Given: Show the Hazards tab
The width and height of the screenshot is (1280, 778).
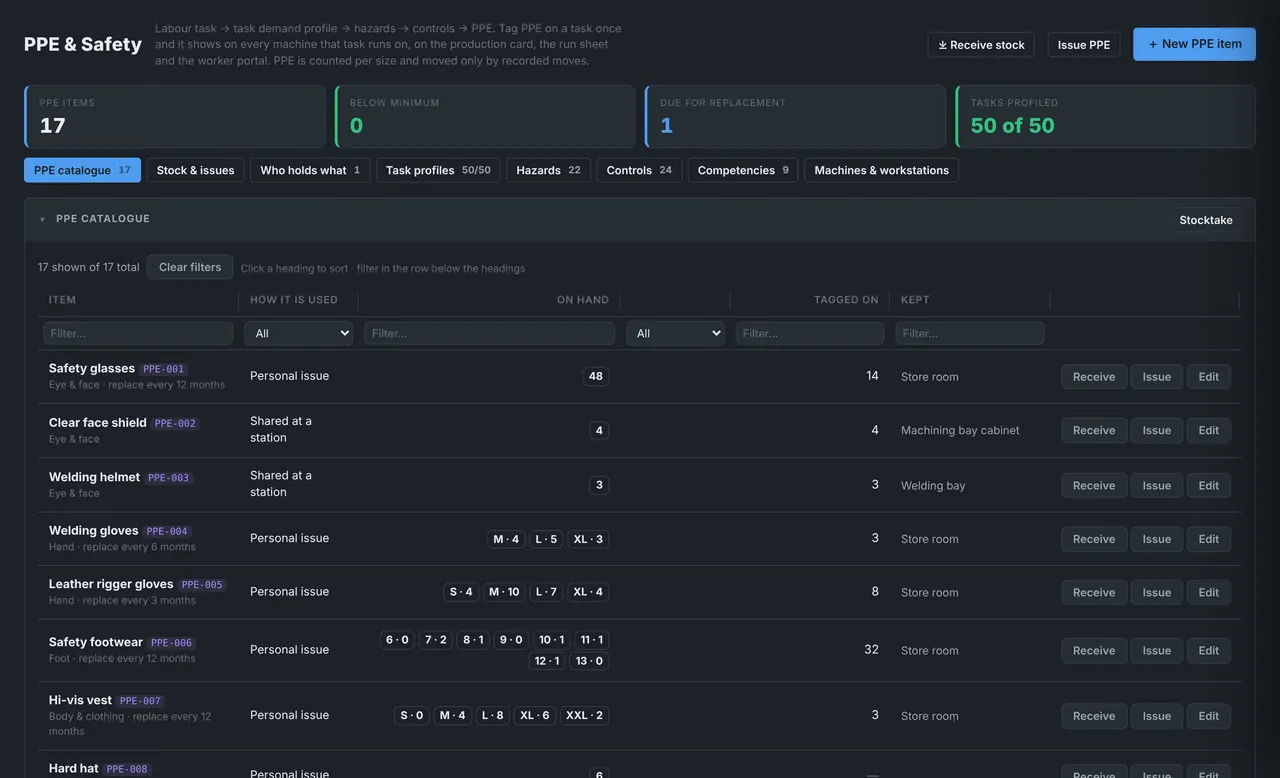Looking at the screenshot, I should [548, 170].
